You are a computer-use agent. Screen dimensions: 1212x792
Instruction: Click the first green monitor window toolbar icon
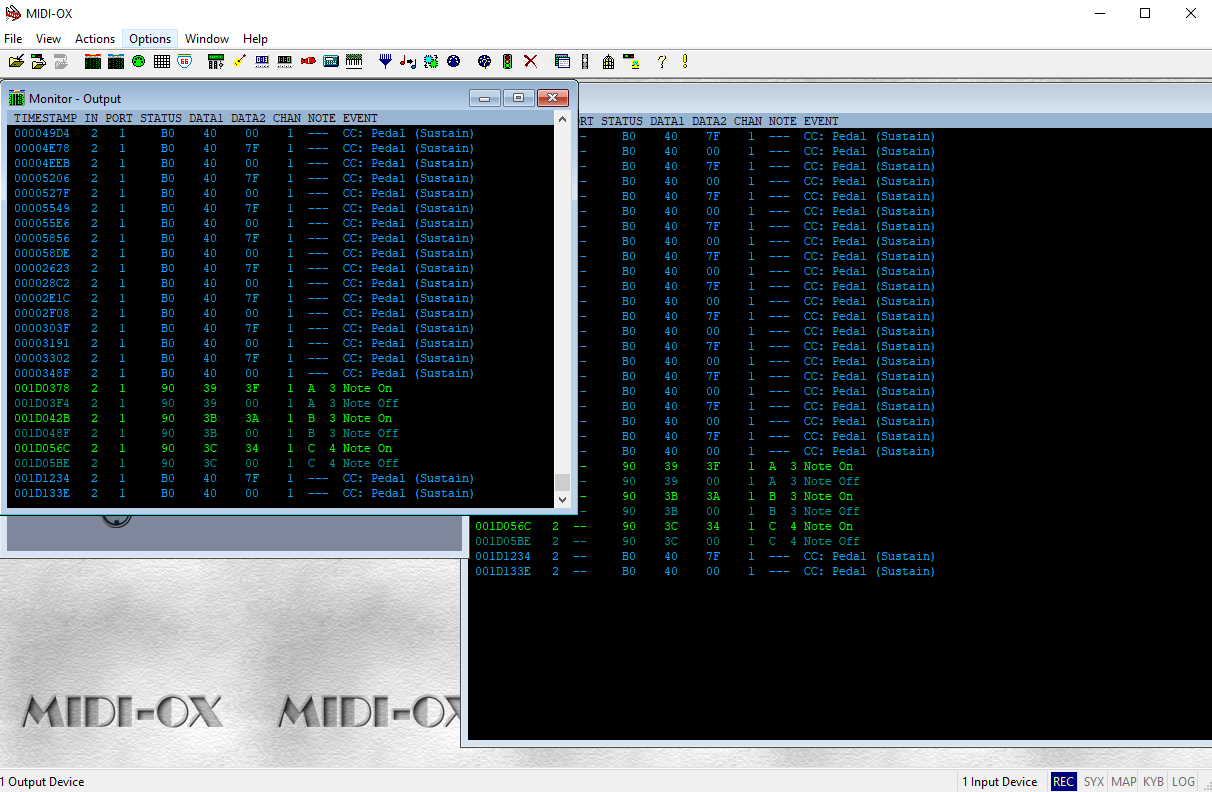click(93, 61)
